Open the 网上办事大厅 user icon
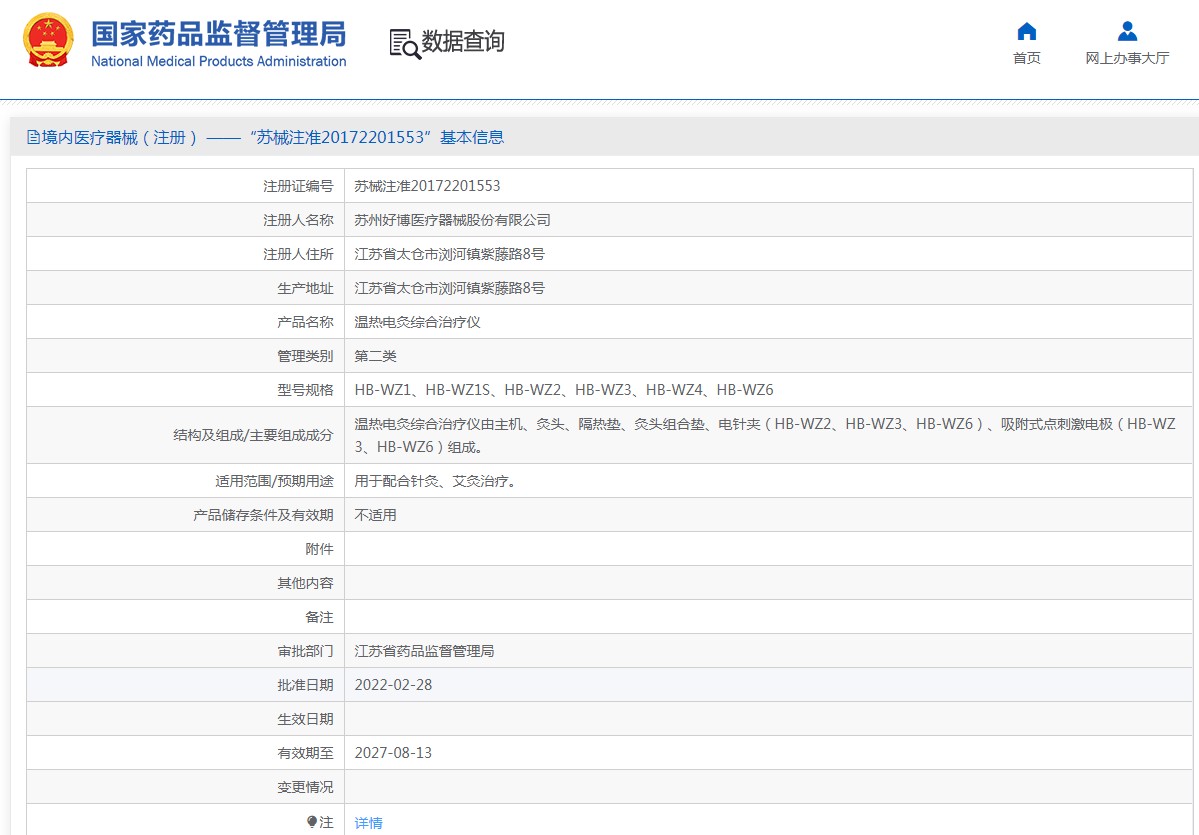This screenshot has height=835, width=1199. click(x=1127, y=31)
